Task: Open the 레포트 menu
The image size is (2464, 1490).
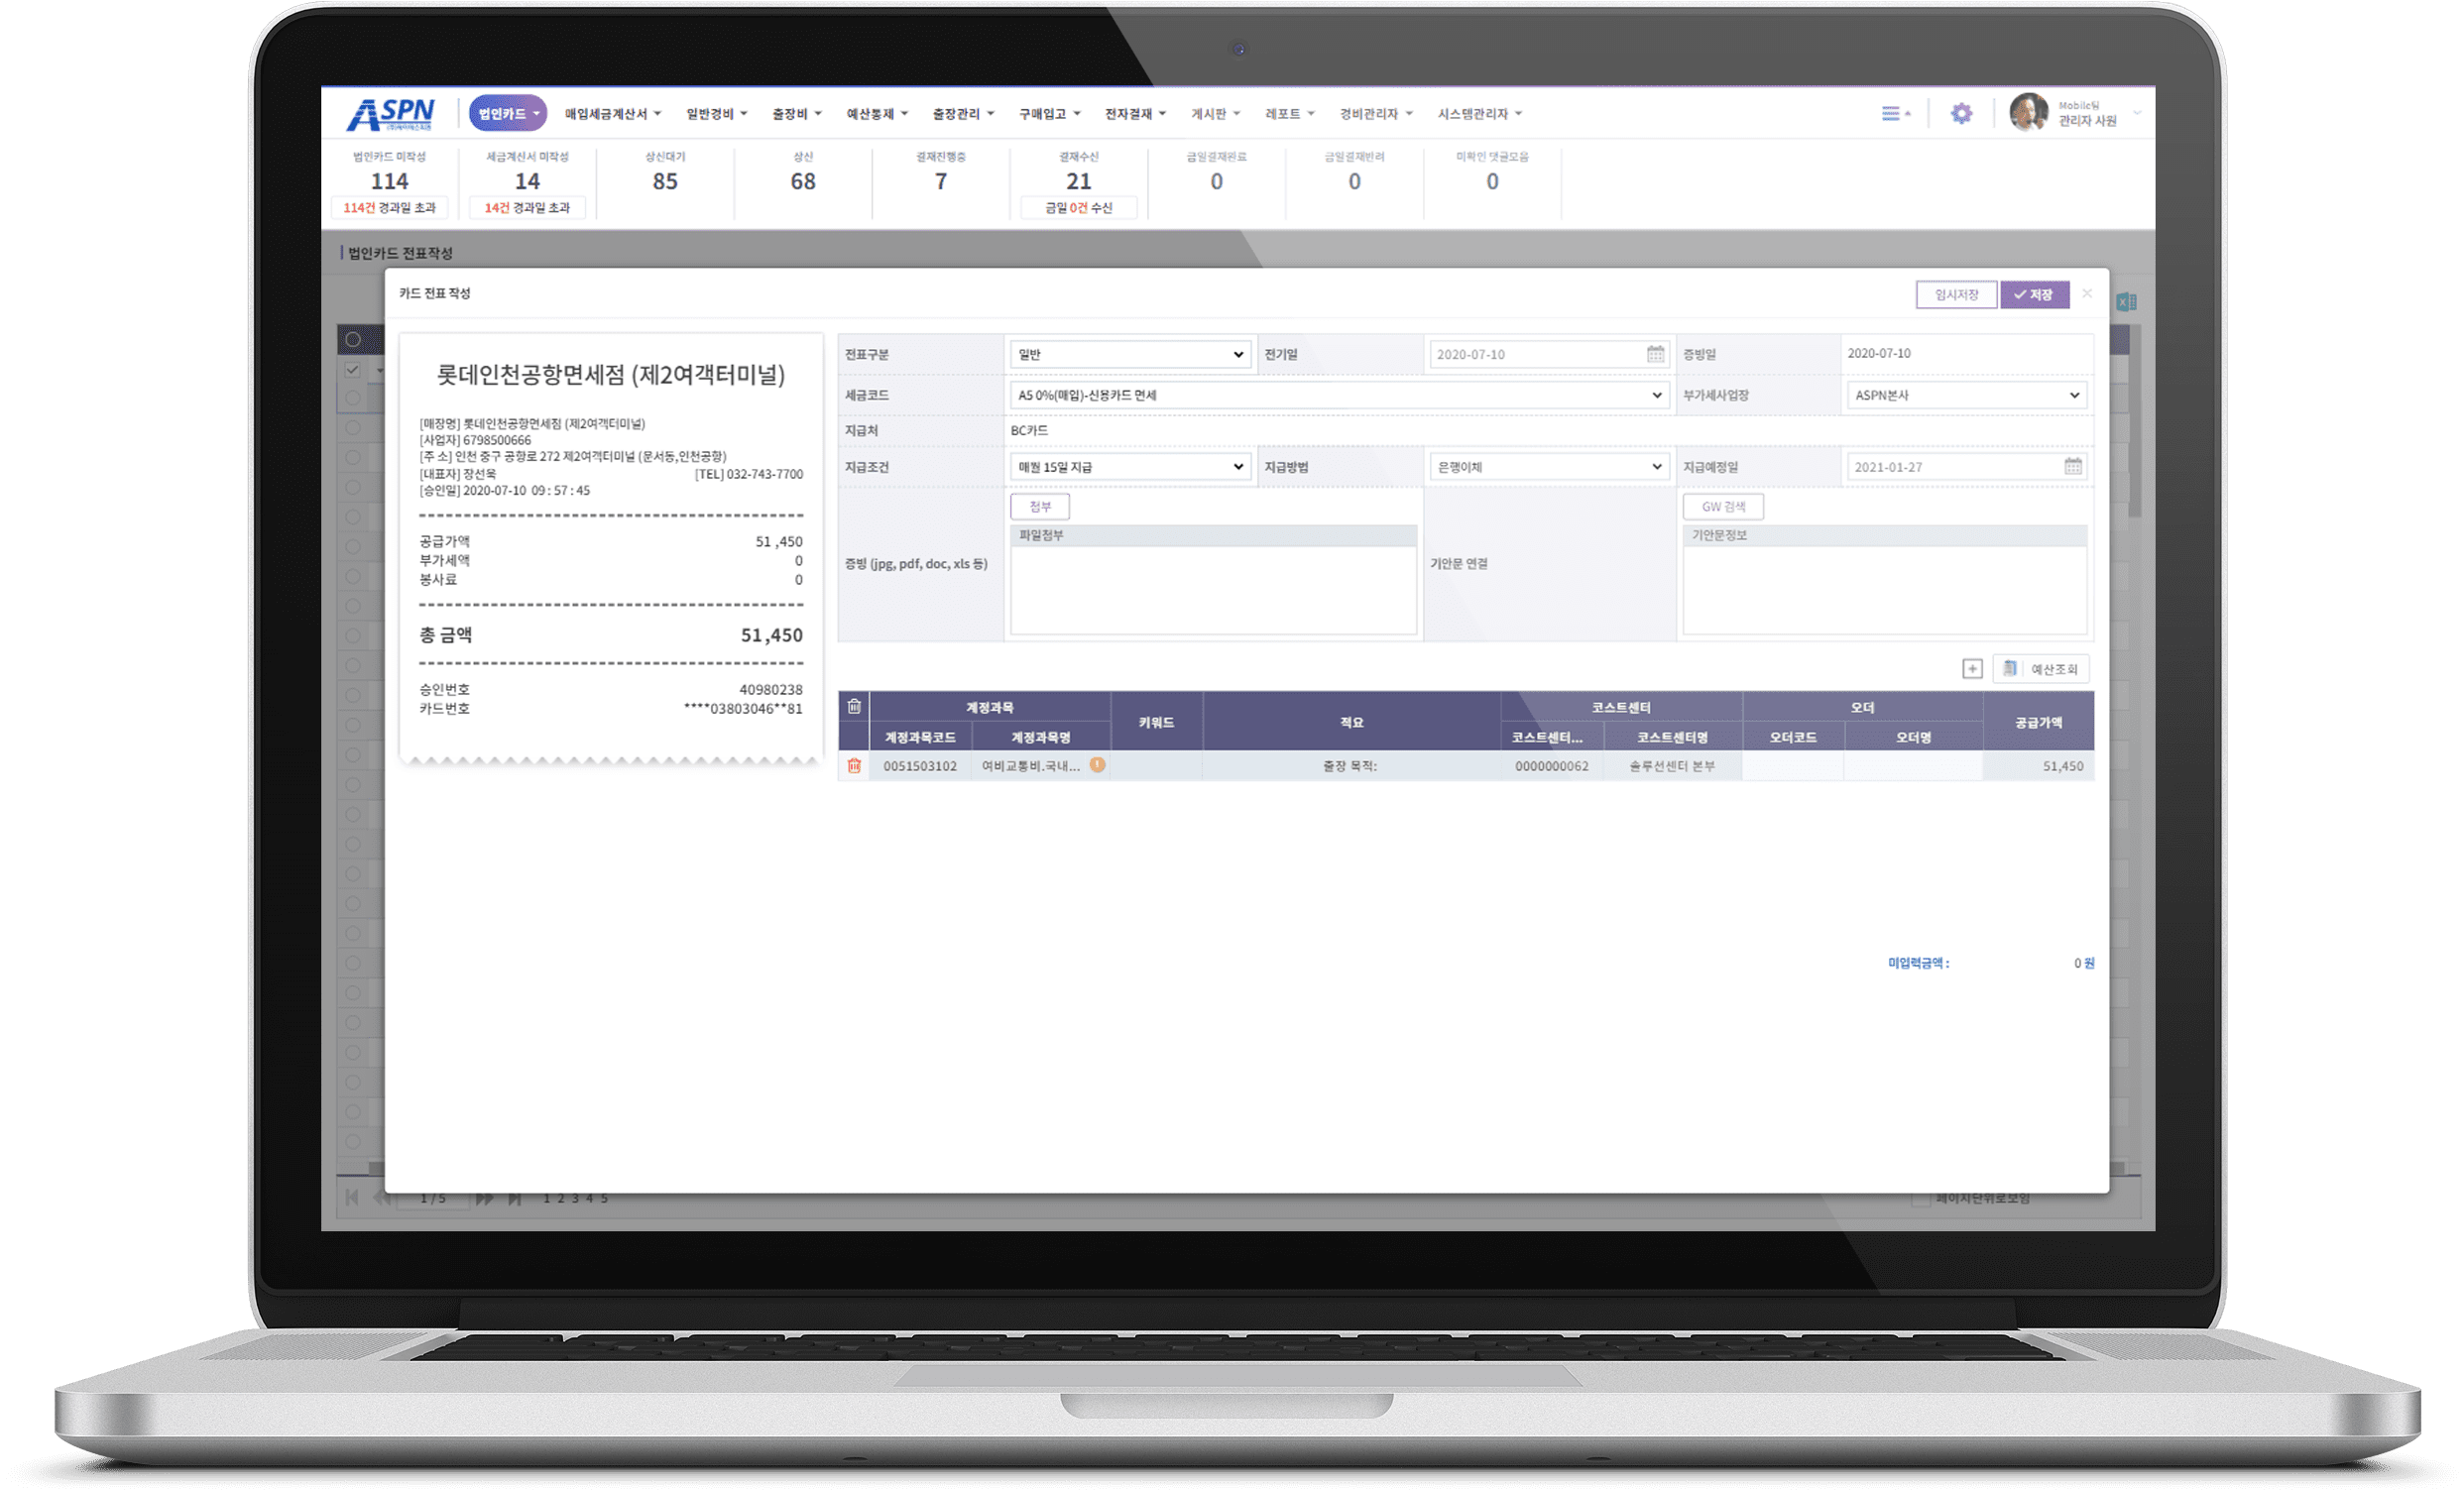Action: pos(1290,114)
